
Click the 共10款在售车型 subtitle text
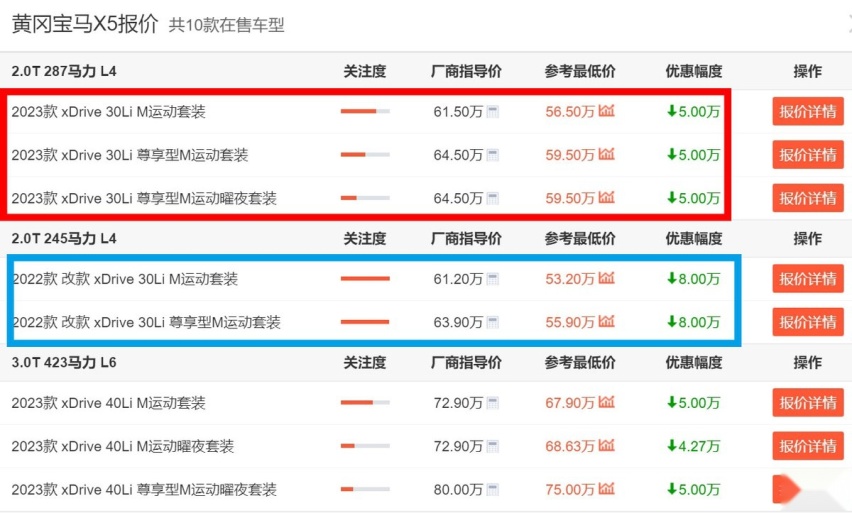[x=227, y=25]
